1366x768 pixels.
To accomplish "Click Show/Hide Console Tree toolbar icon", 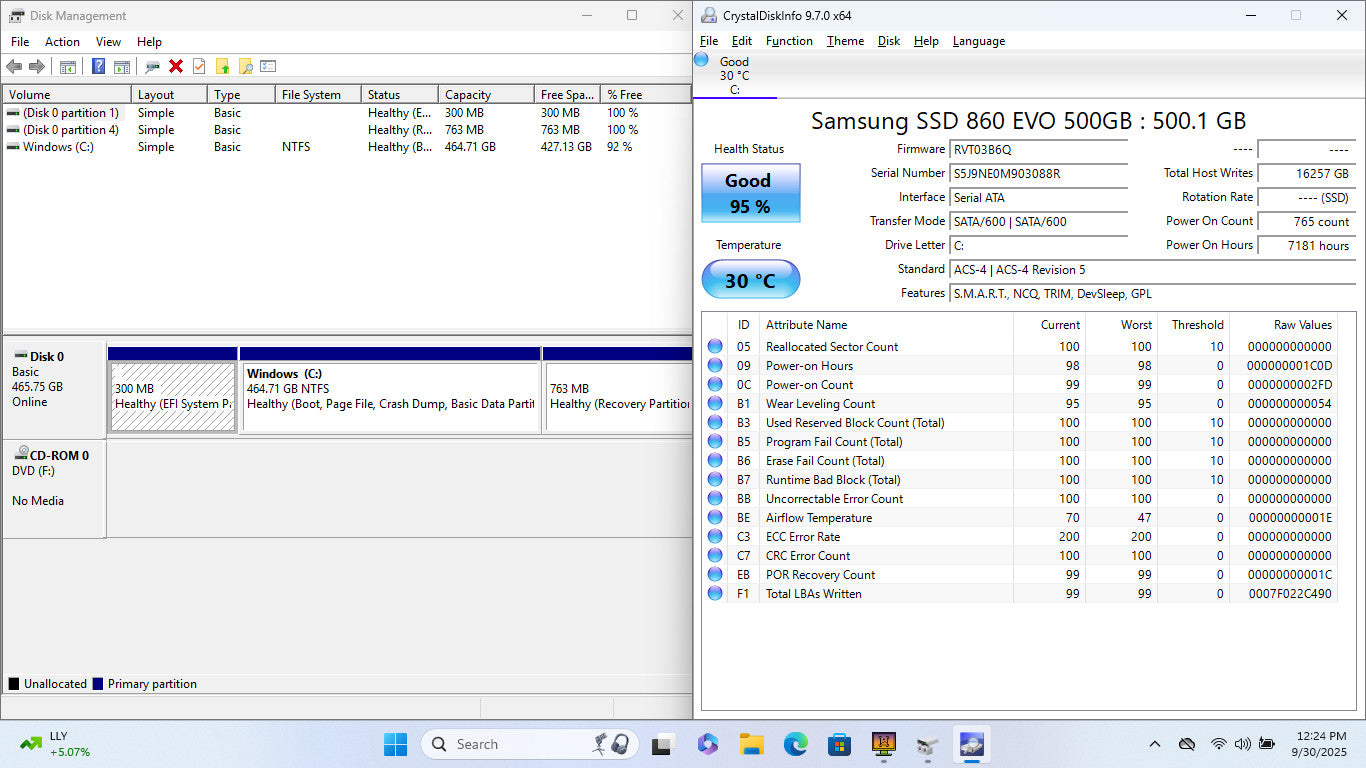I will click(68, 66).
